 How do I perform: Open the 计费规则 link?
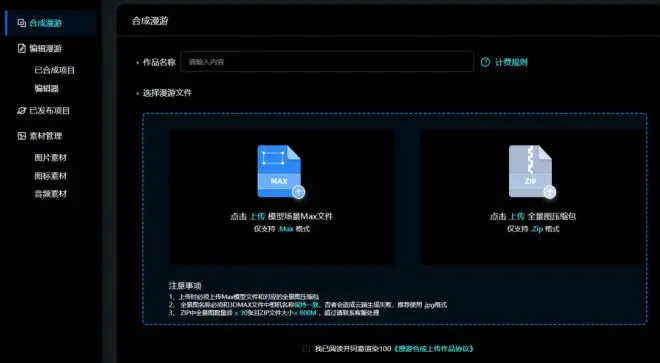[x=511, y=62]
